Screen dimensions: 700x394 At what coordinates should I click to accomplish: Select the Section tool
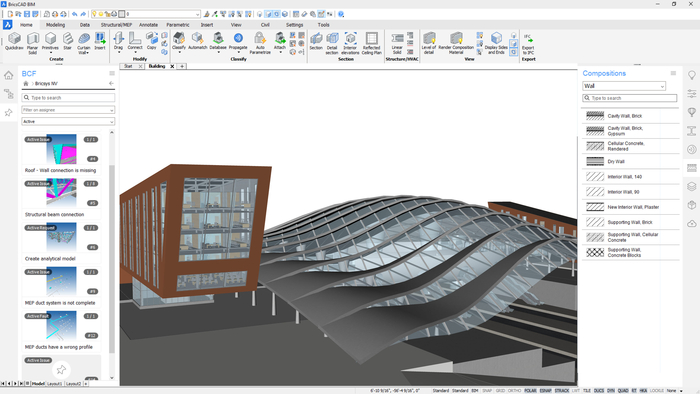[316, 41]
